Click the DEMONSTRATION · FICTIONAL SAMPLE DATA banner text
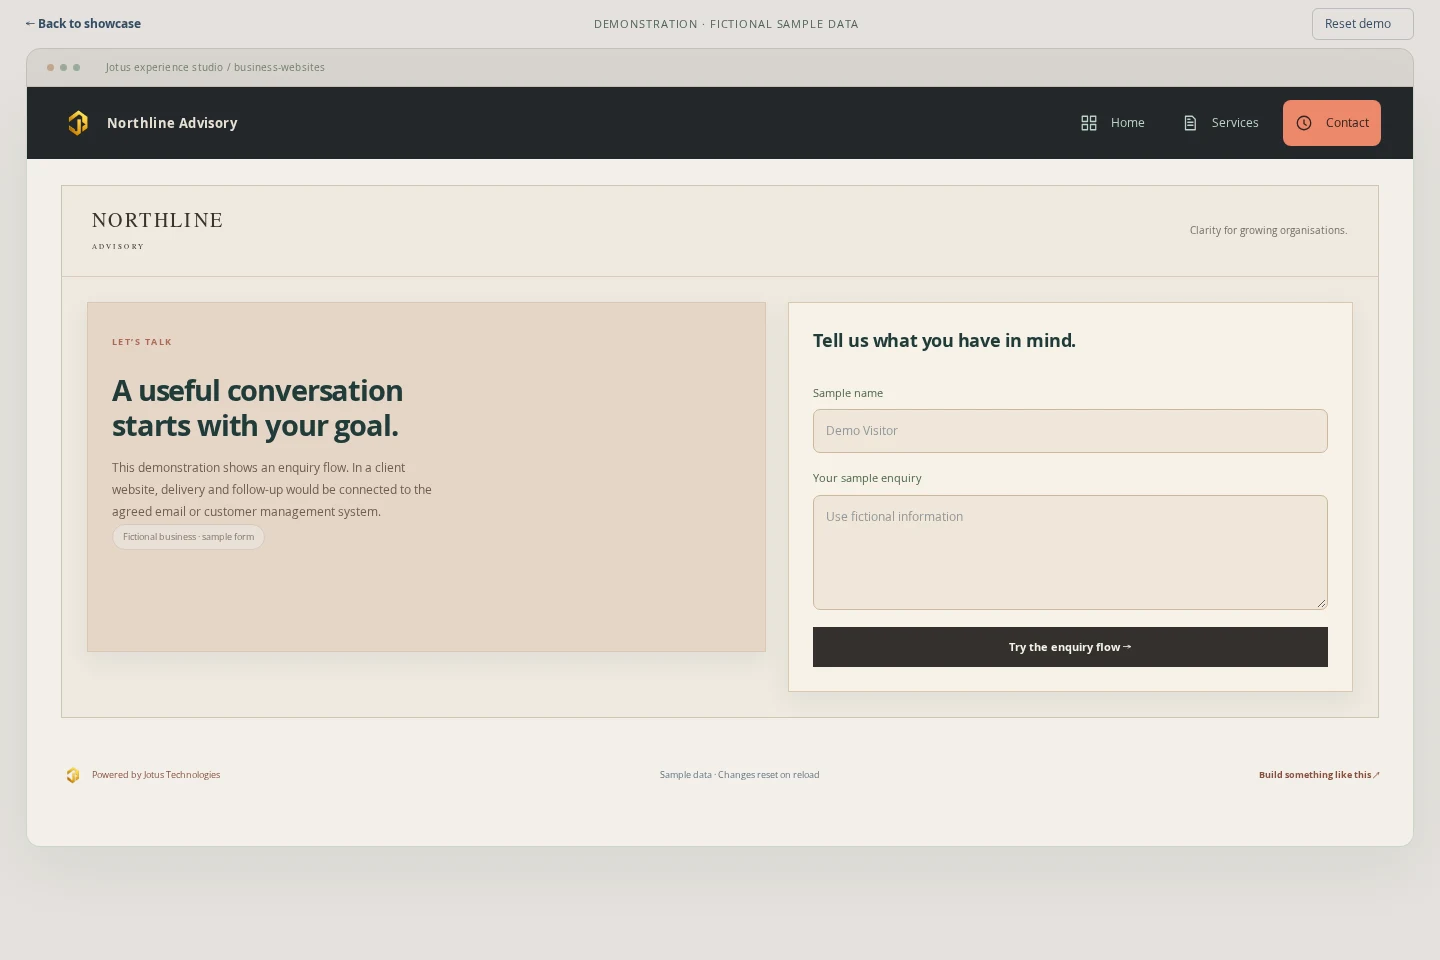1440x960 pixels. coord(726,24)
